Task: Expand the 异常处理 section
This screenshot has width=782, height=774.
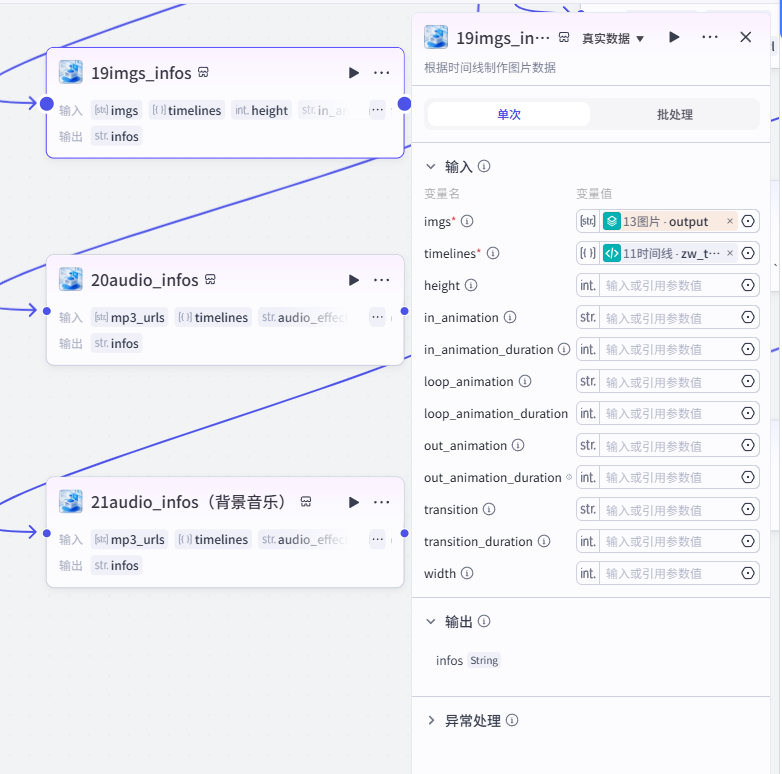Action: [x=431, y=721]
